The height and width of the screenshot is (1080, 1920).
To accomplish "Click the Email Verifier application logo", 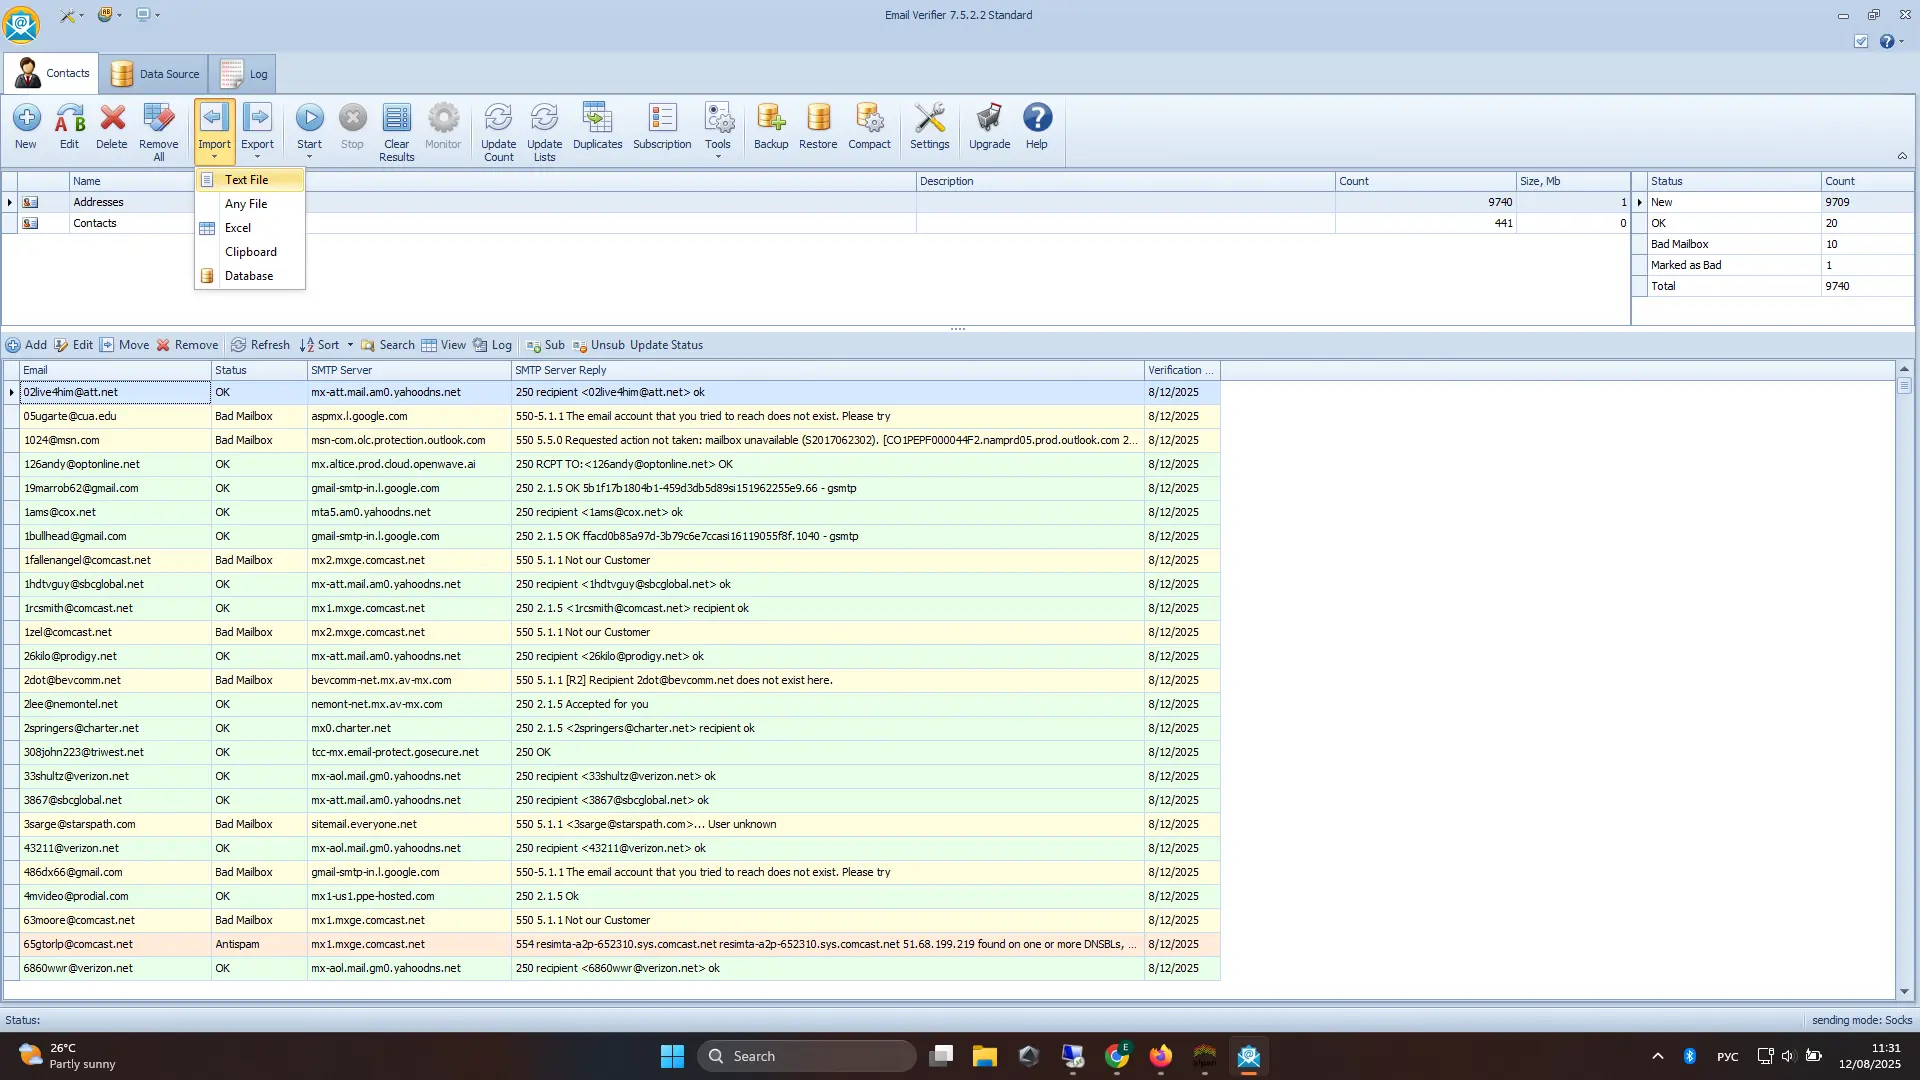I will (21, 25).
